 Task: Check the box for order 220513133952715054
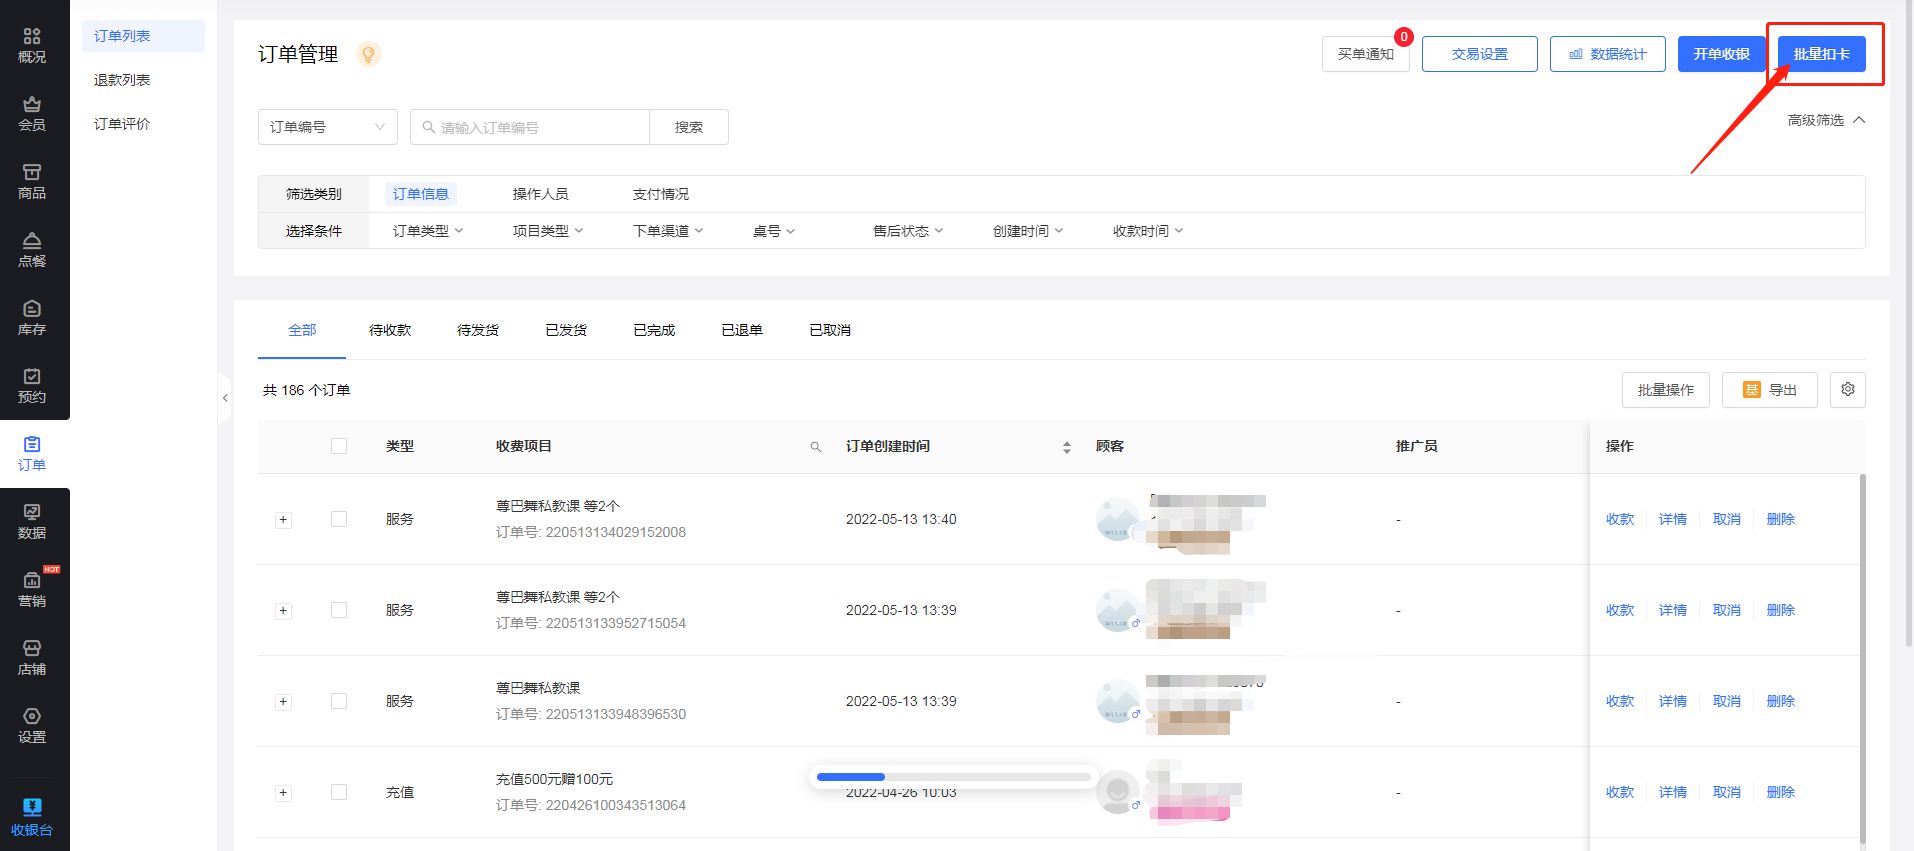(x=339, y=610)
